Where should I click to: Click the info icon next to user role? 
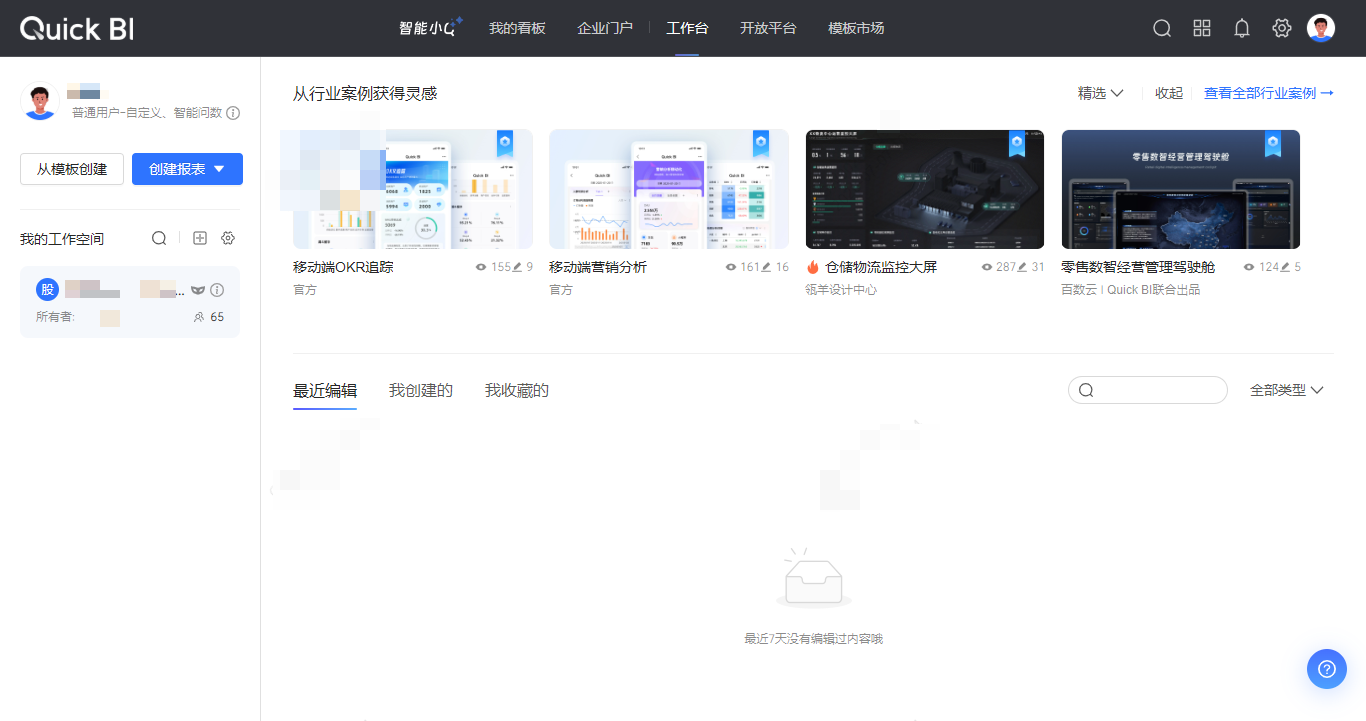tap(233, 113)
